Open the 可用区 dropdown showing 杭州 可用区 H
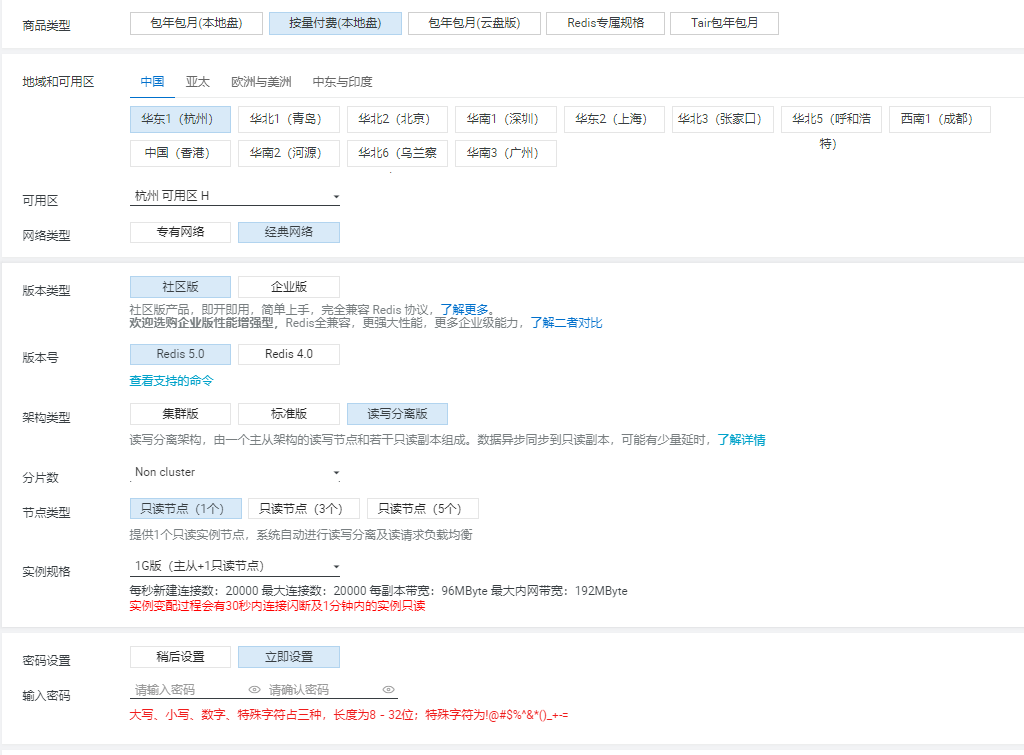Screen dimensions: 1024x755 (x=237, y=196)
